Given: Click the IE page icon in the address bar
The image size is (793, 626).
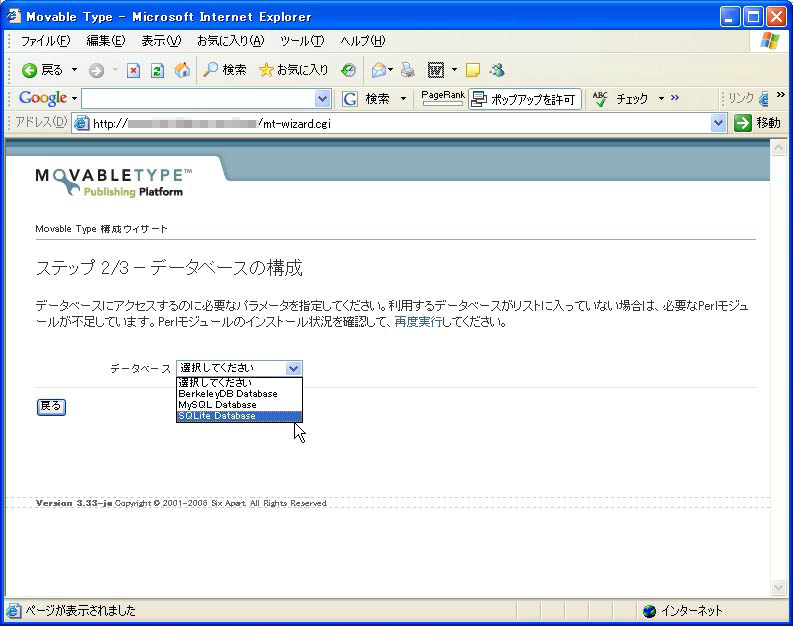Looking at the screenshot, I should point(81,123).
